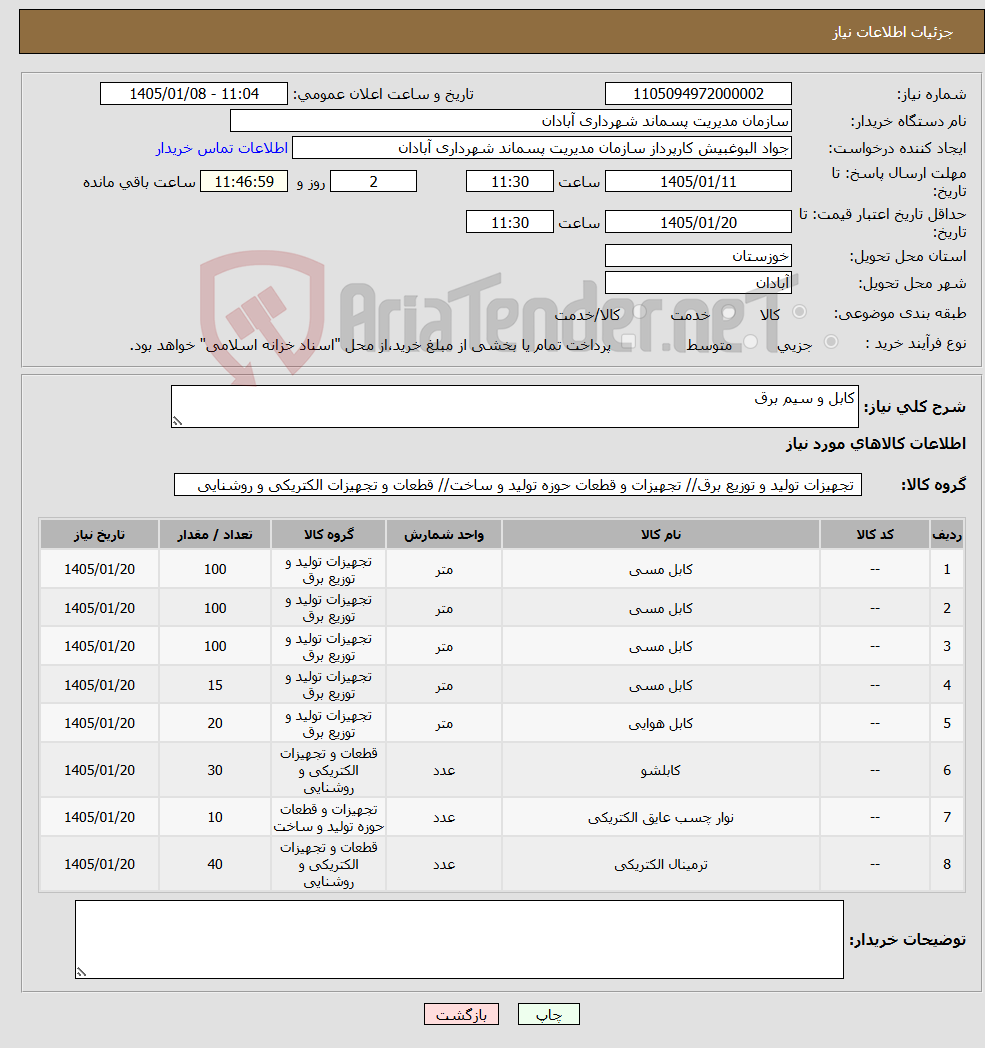Open the اطلاعات تماس خریدار link

click(222, 148)
